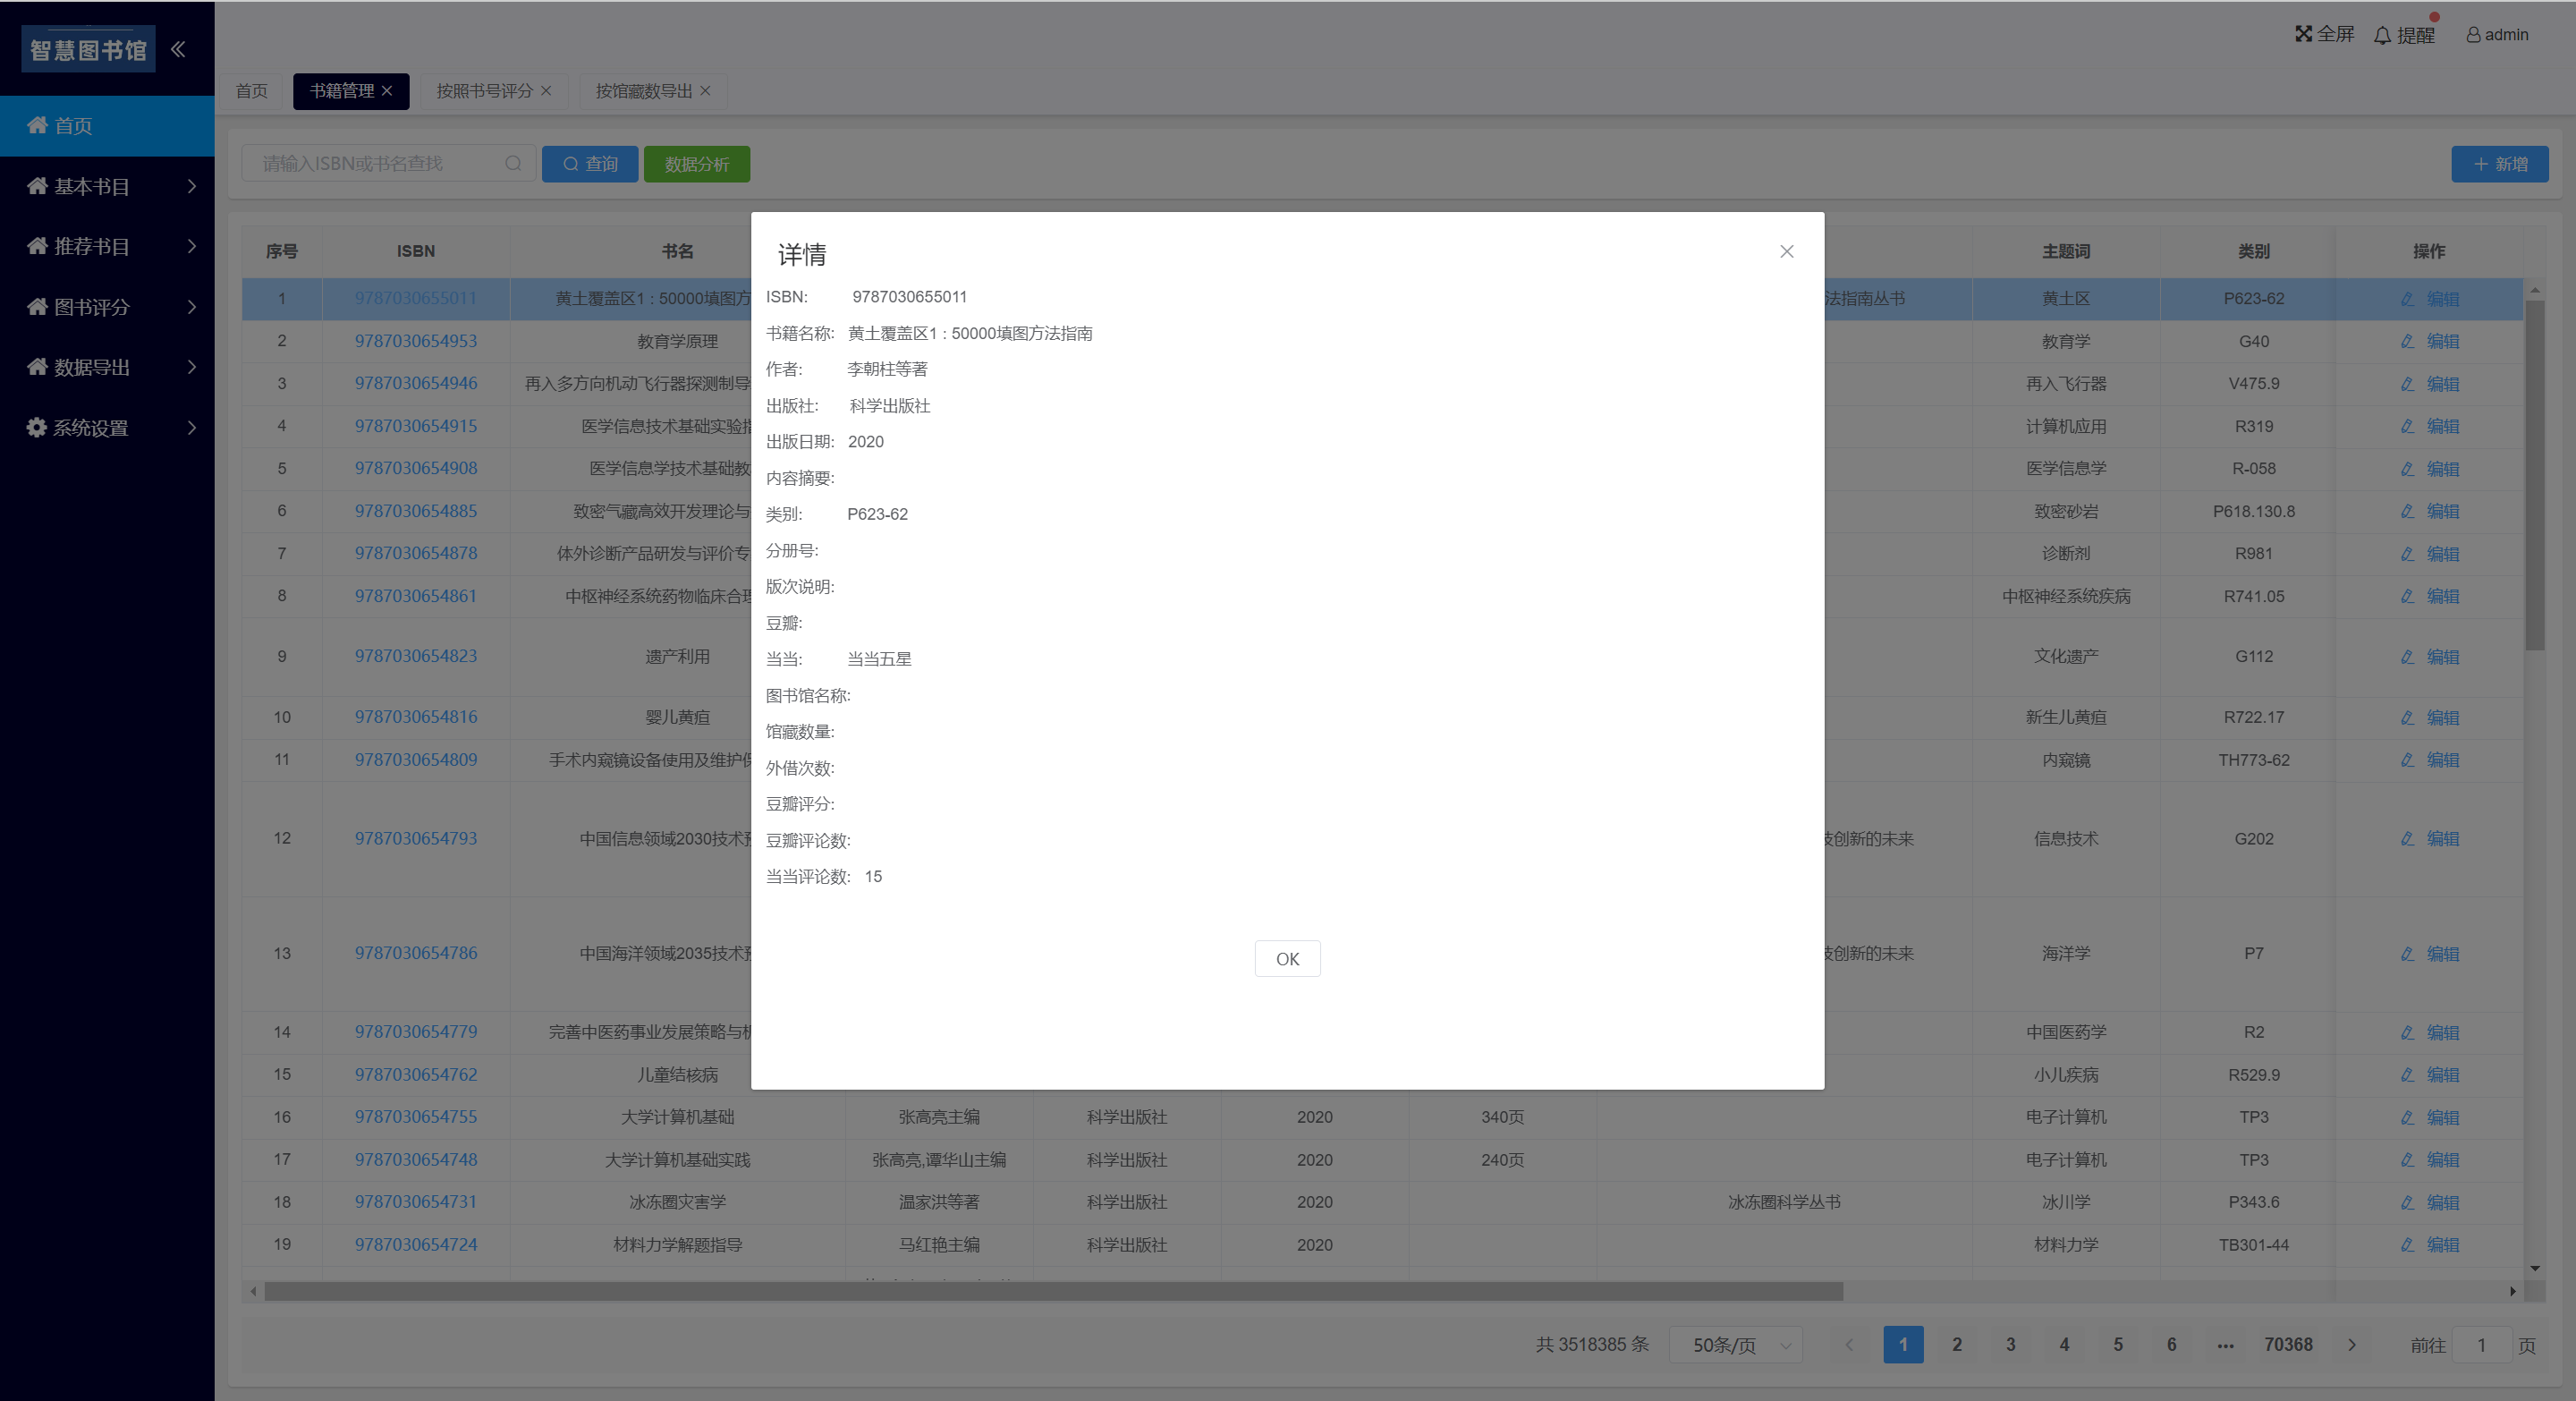Select 首页 in the sidebar

[x=107, y=126]
